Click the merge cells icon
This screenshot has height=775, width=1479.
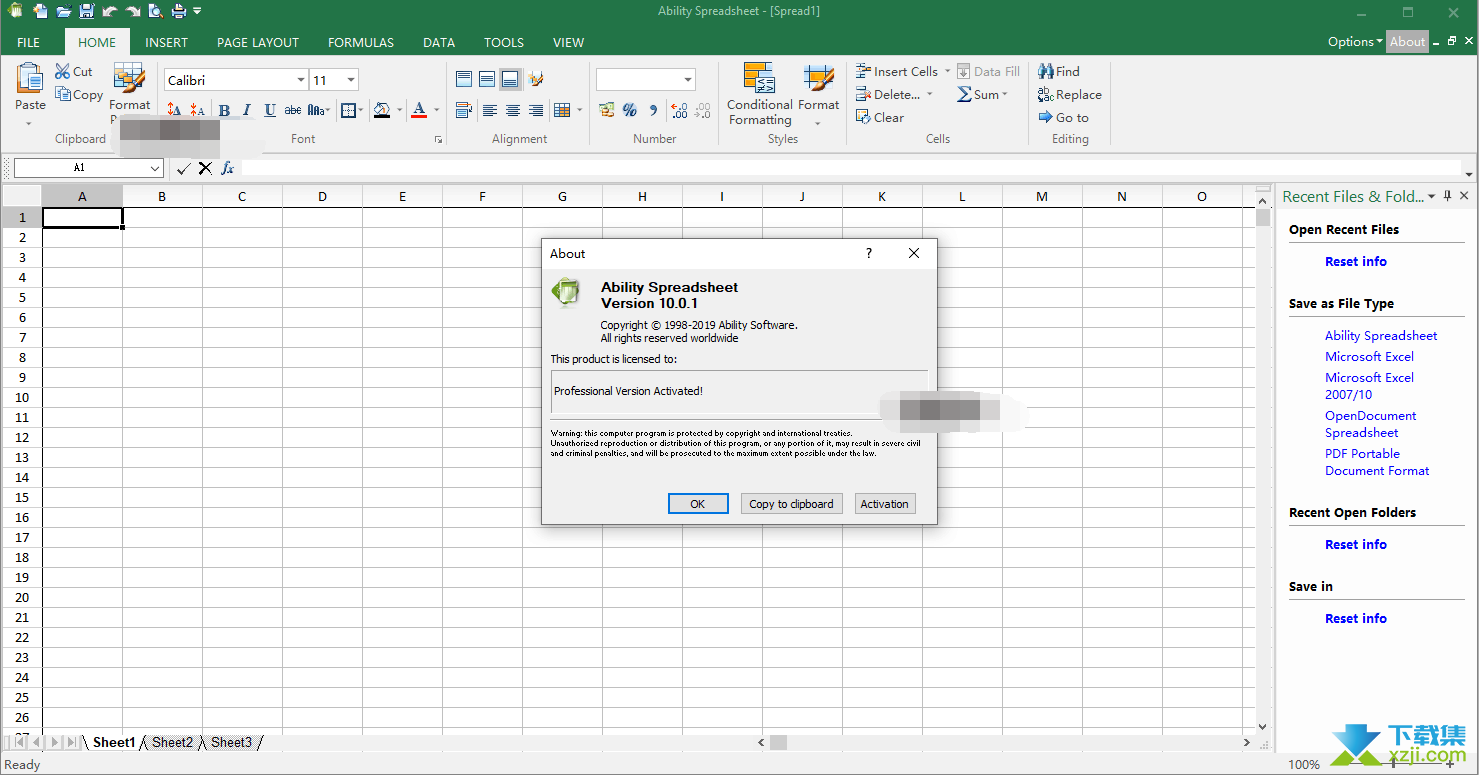pos(562,110)
